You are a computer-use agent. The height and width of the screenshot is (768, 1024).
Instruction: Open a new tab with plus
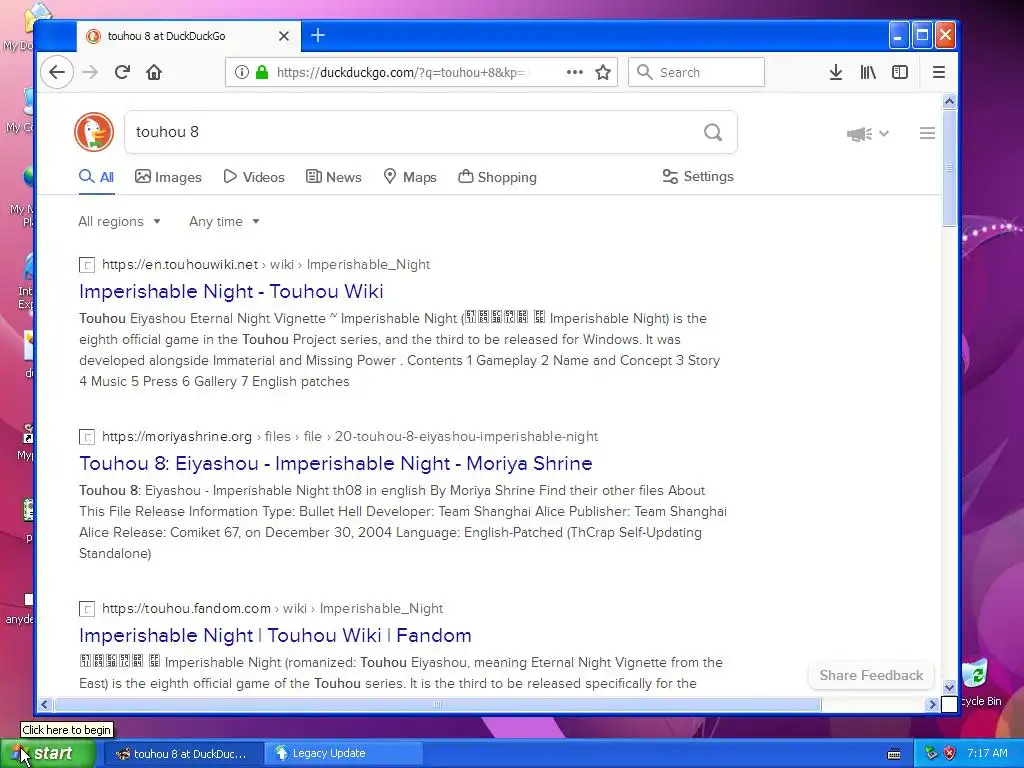318,35
